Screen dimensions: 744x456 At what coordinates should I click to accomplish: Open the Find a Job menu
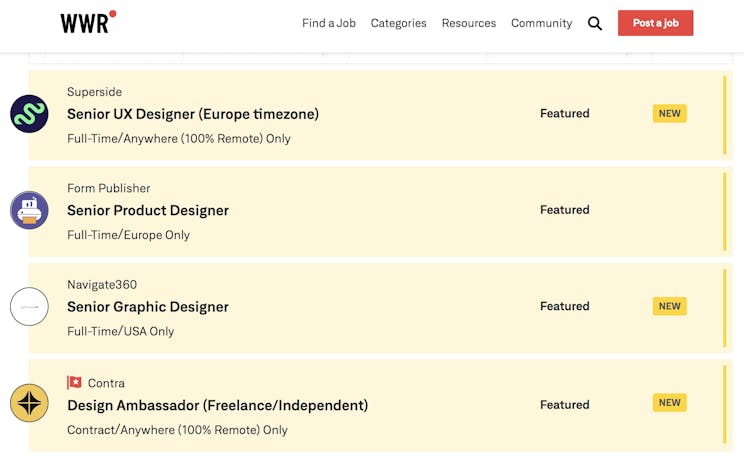click(329, 23)
